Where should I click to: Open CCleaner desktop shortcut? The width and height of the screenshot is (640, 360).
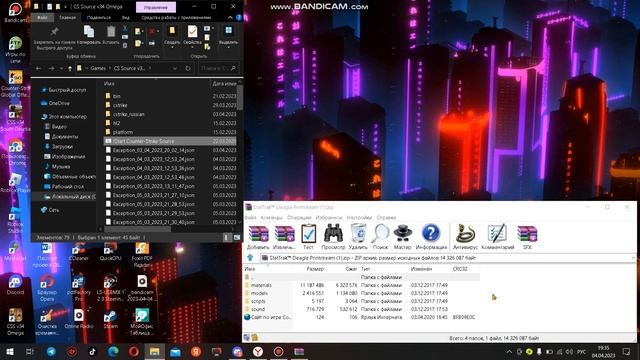[x=78, y=251]
